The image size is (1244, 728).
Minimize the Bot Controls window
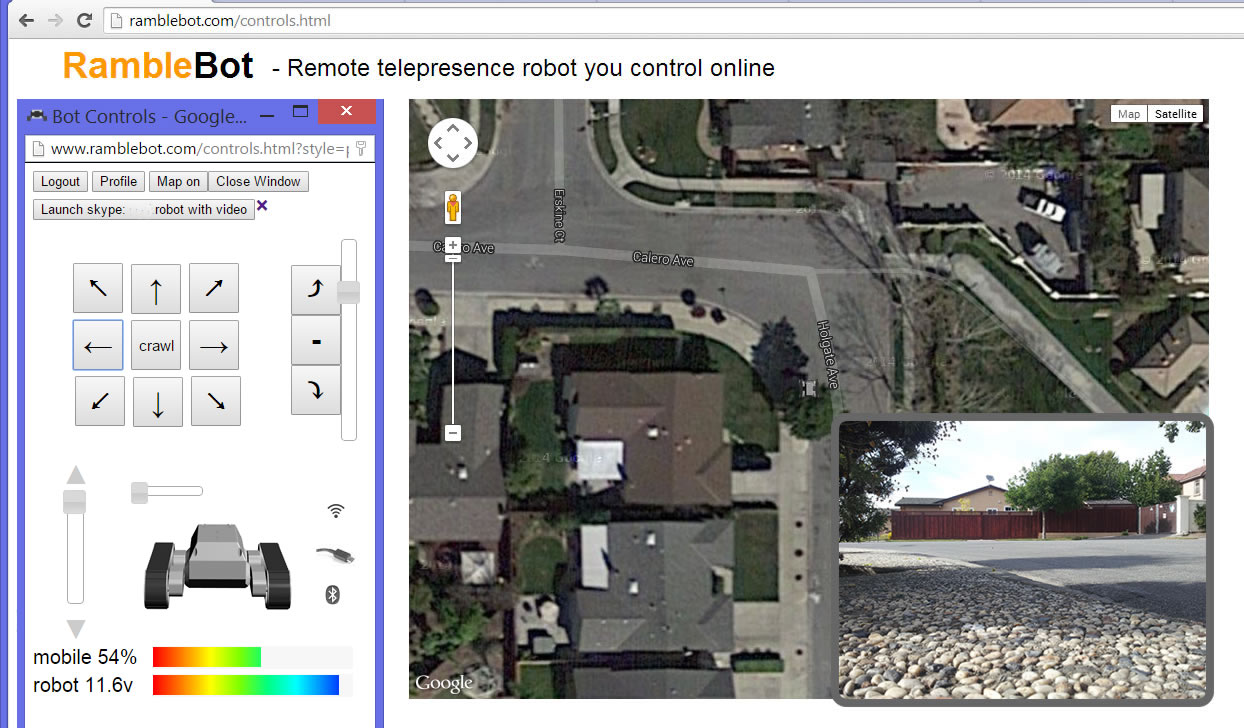(266, 116)
